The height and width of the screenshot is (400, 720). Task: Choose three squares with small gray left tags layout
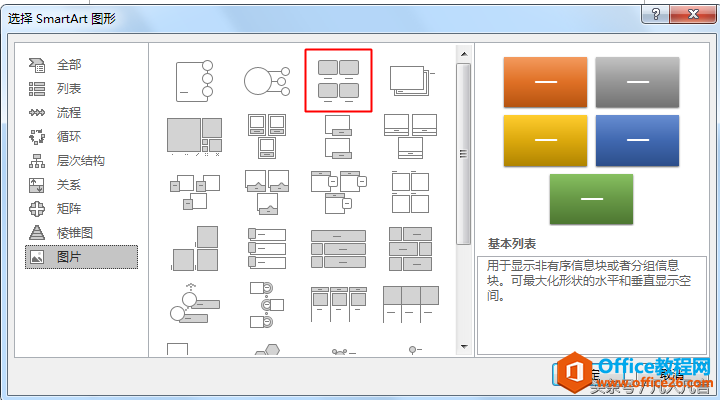[x=195, y=192]
